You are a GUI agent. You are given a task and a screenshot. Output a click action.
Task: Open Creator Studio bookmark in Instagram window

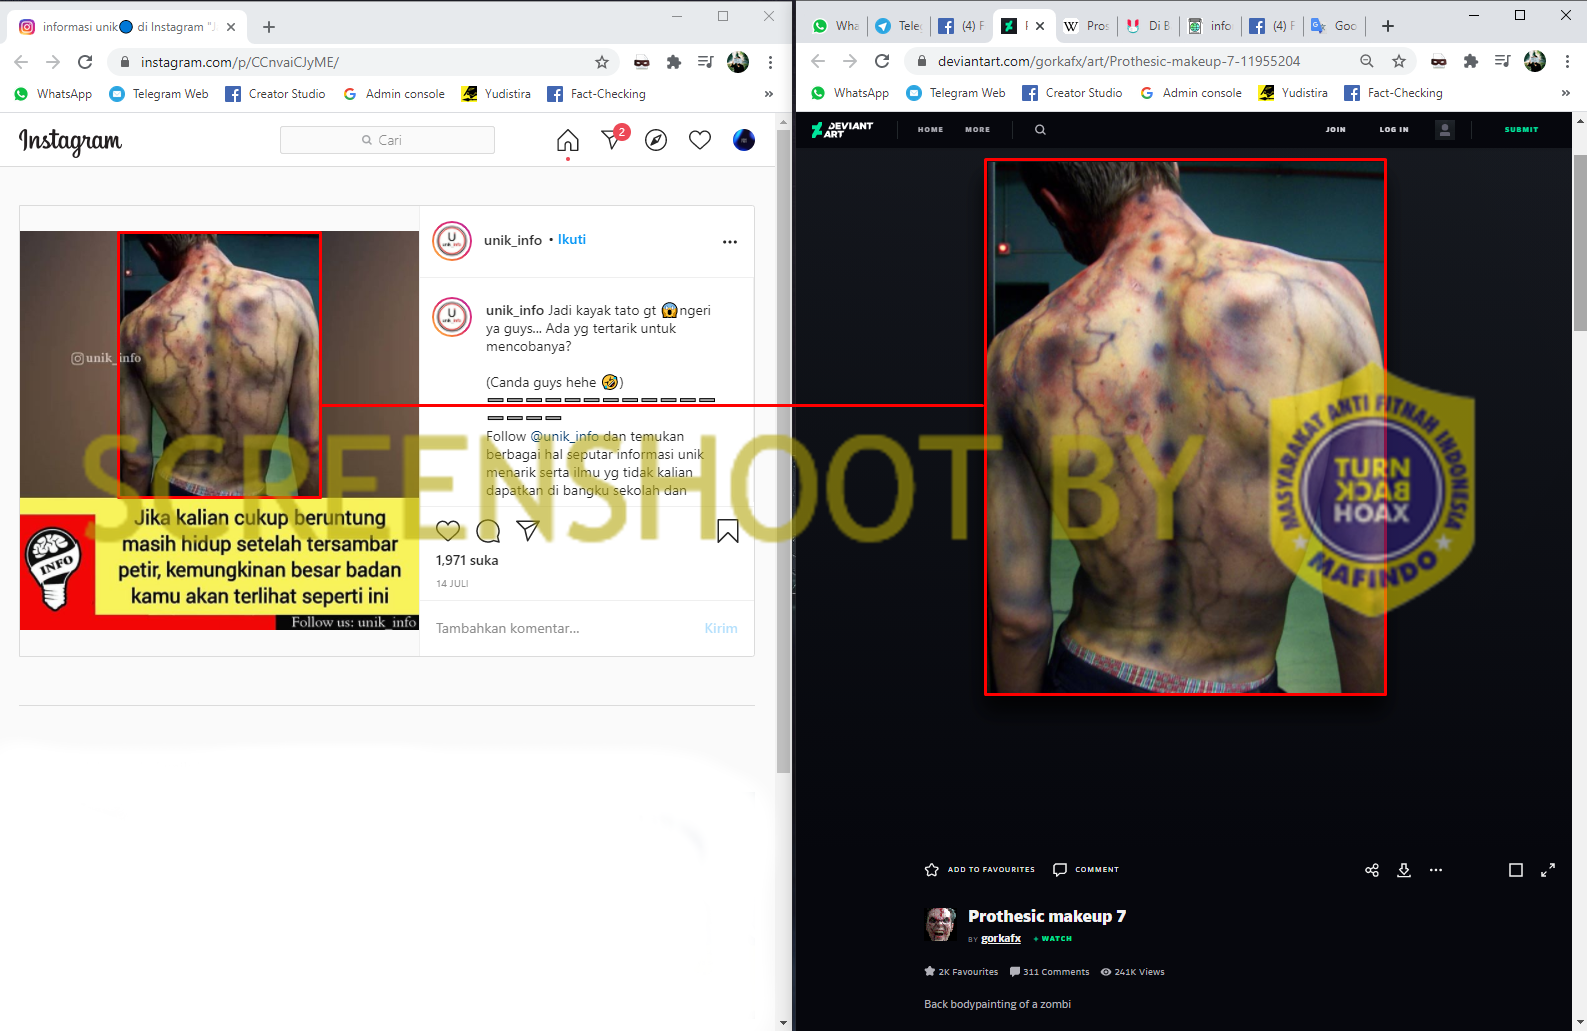(275, 94)
